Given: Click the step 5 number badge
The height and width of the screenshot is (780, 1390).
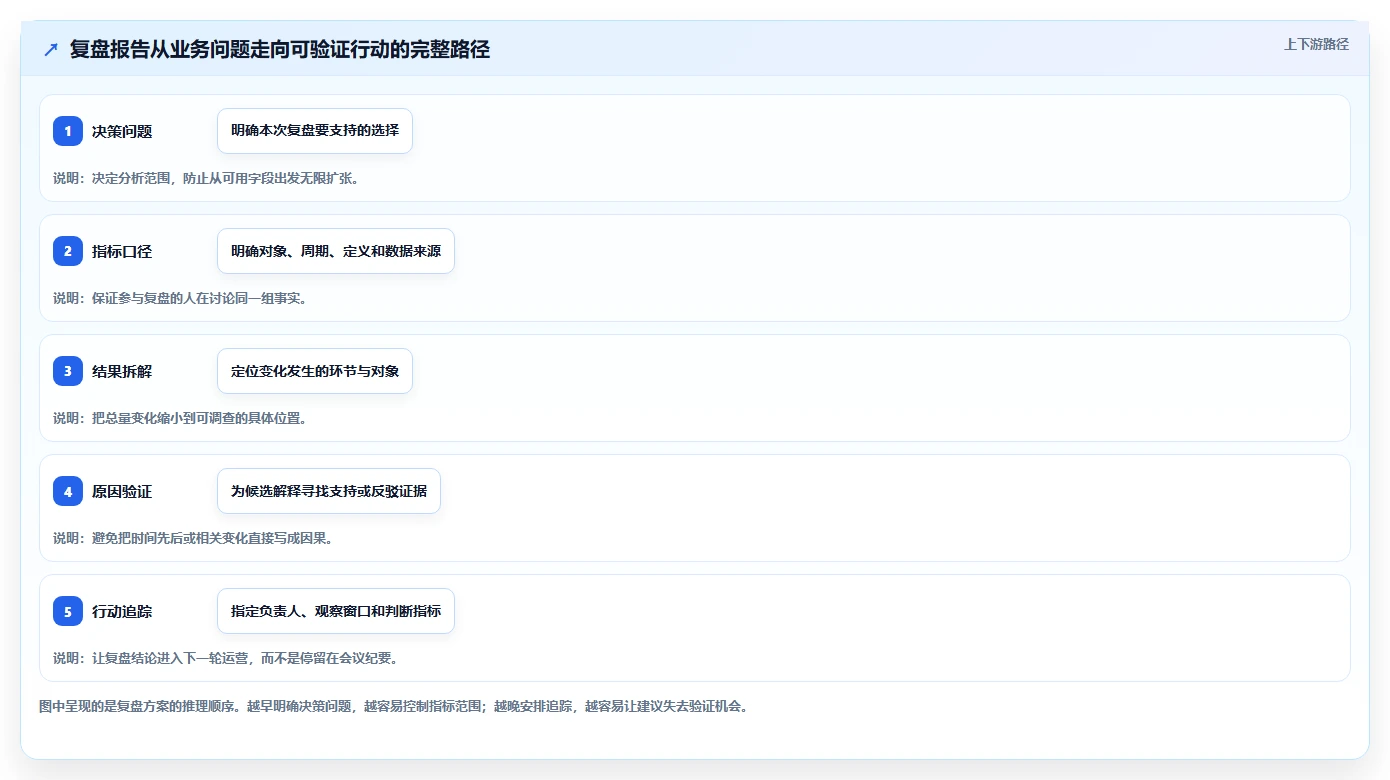Looking at the screenshot, I should pos(68,611).
